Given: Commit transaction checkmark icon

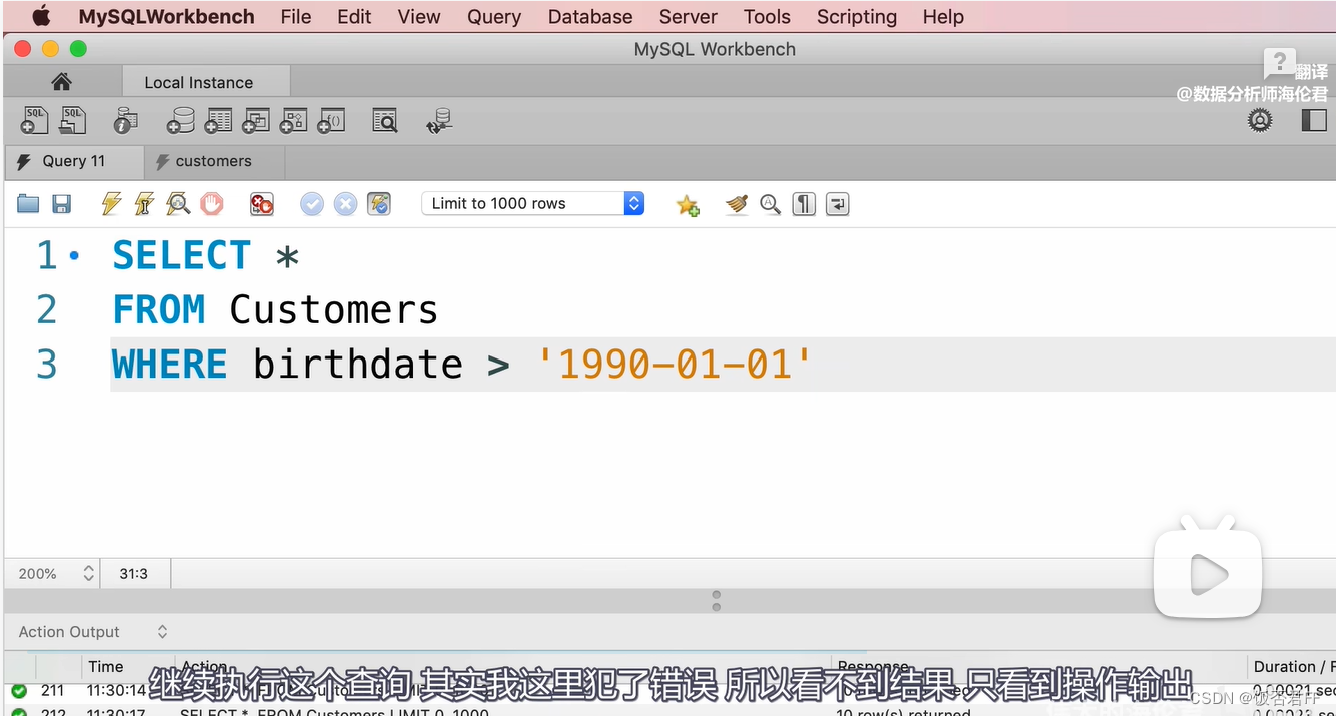Looking at the screenshot, I should coord(312,204).
